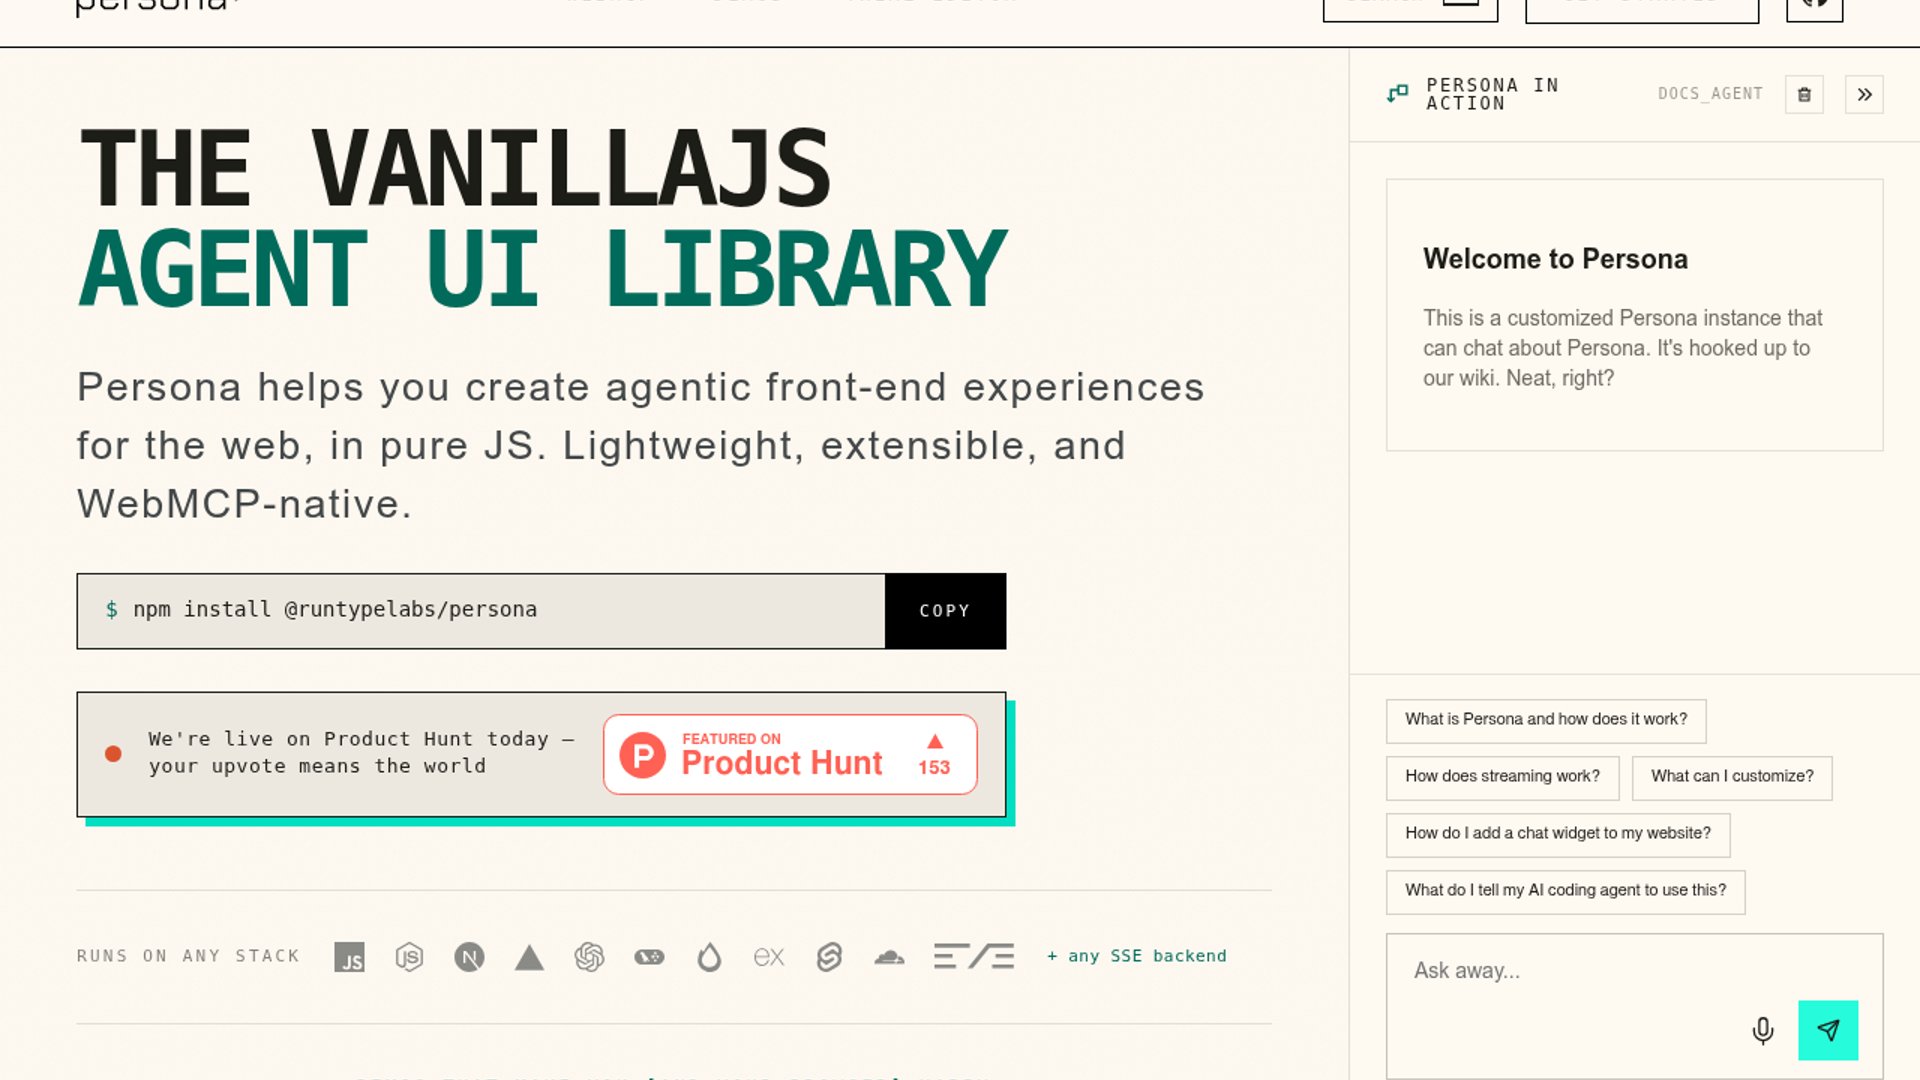Click the Cloudflare cloud stack icon
1920x1080 pixels.
coord(889,957)
